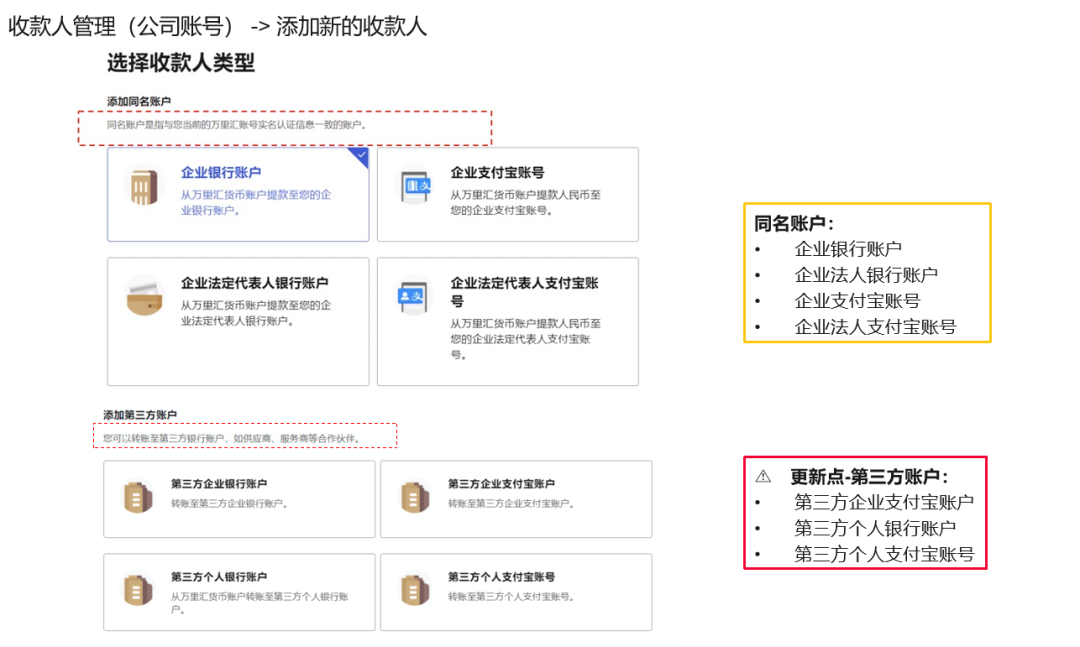Select the 第三方个人银行账户 card title

click(x=219, y=577)
